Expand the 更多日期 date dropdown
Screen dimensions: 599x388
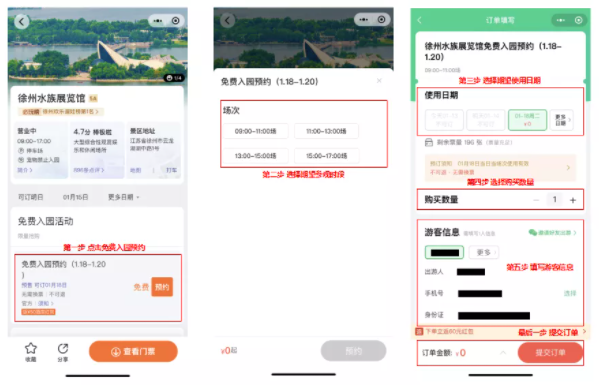coord(123,197)
